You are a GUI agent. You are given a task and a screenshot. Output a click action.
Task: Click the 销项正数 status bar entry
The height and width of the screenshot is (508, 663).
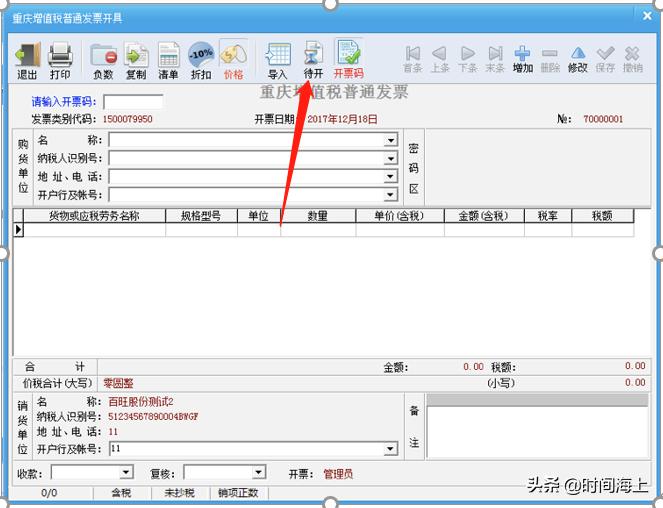click(x=238, y=492)
